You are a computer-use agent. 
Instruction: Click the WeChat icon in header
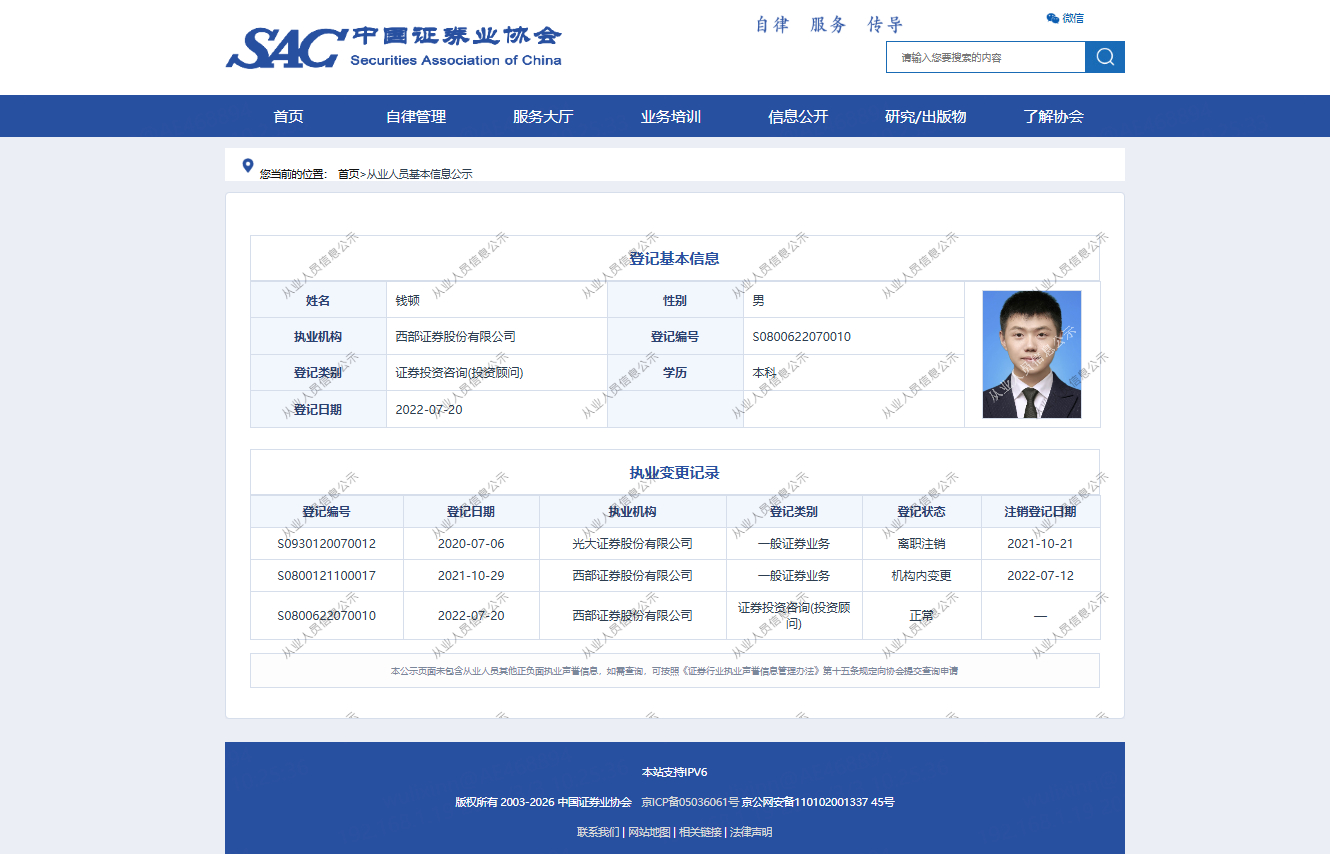[x=1052, y=18]
